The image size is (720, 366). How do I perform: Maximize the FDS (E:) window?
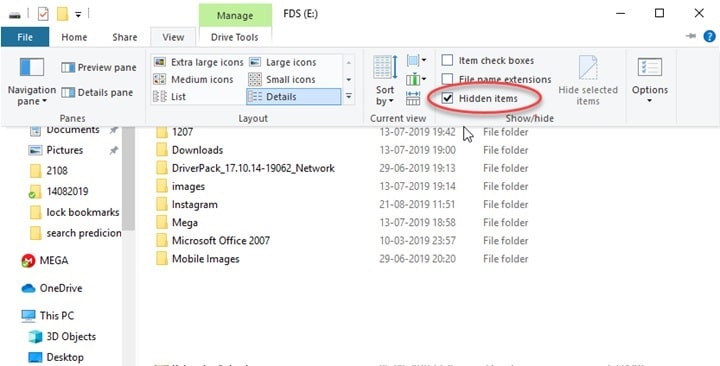[x=659, y=13]
